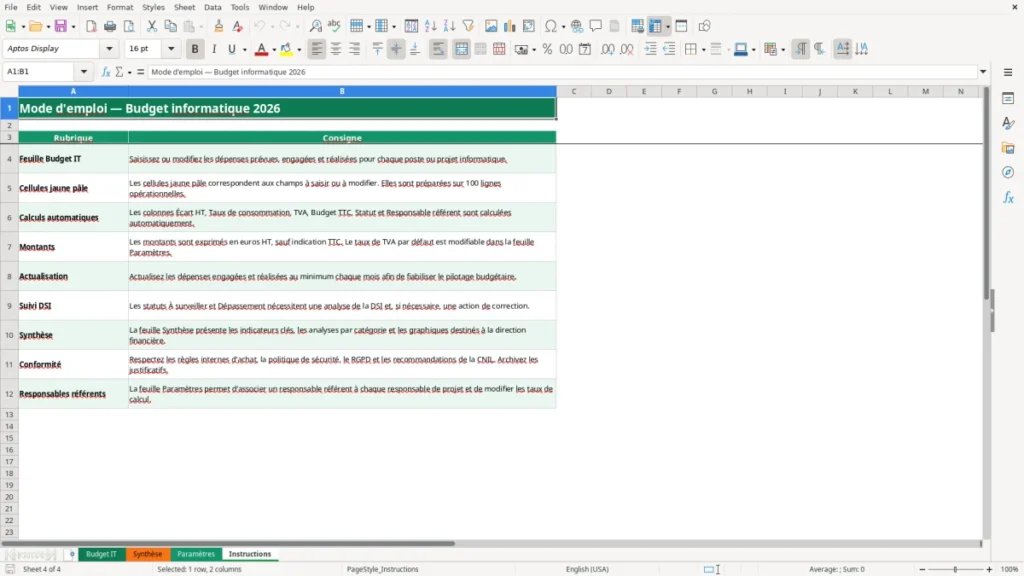Open the Data menu
The image size is (1024, 576).
tap(212, 7)
